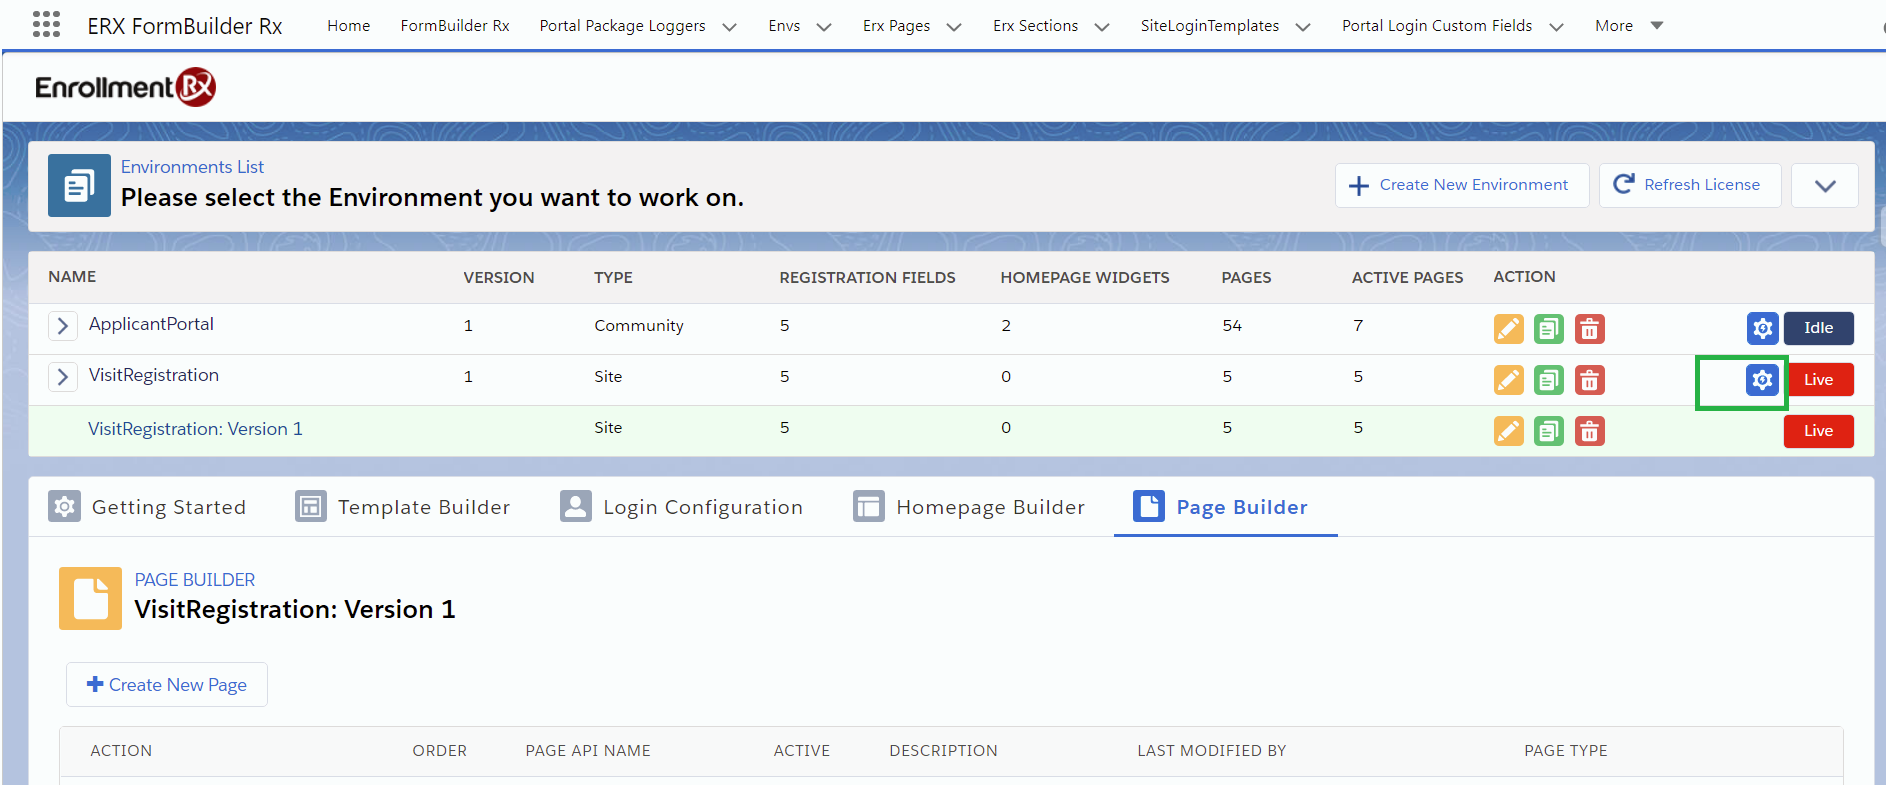
Task: Delete the ApplicantPortal environment
Action: pos(1589,329)
